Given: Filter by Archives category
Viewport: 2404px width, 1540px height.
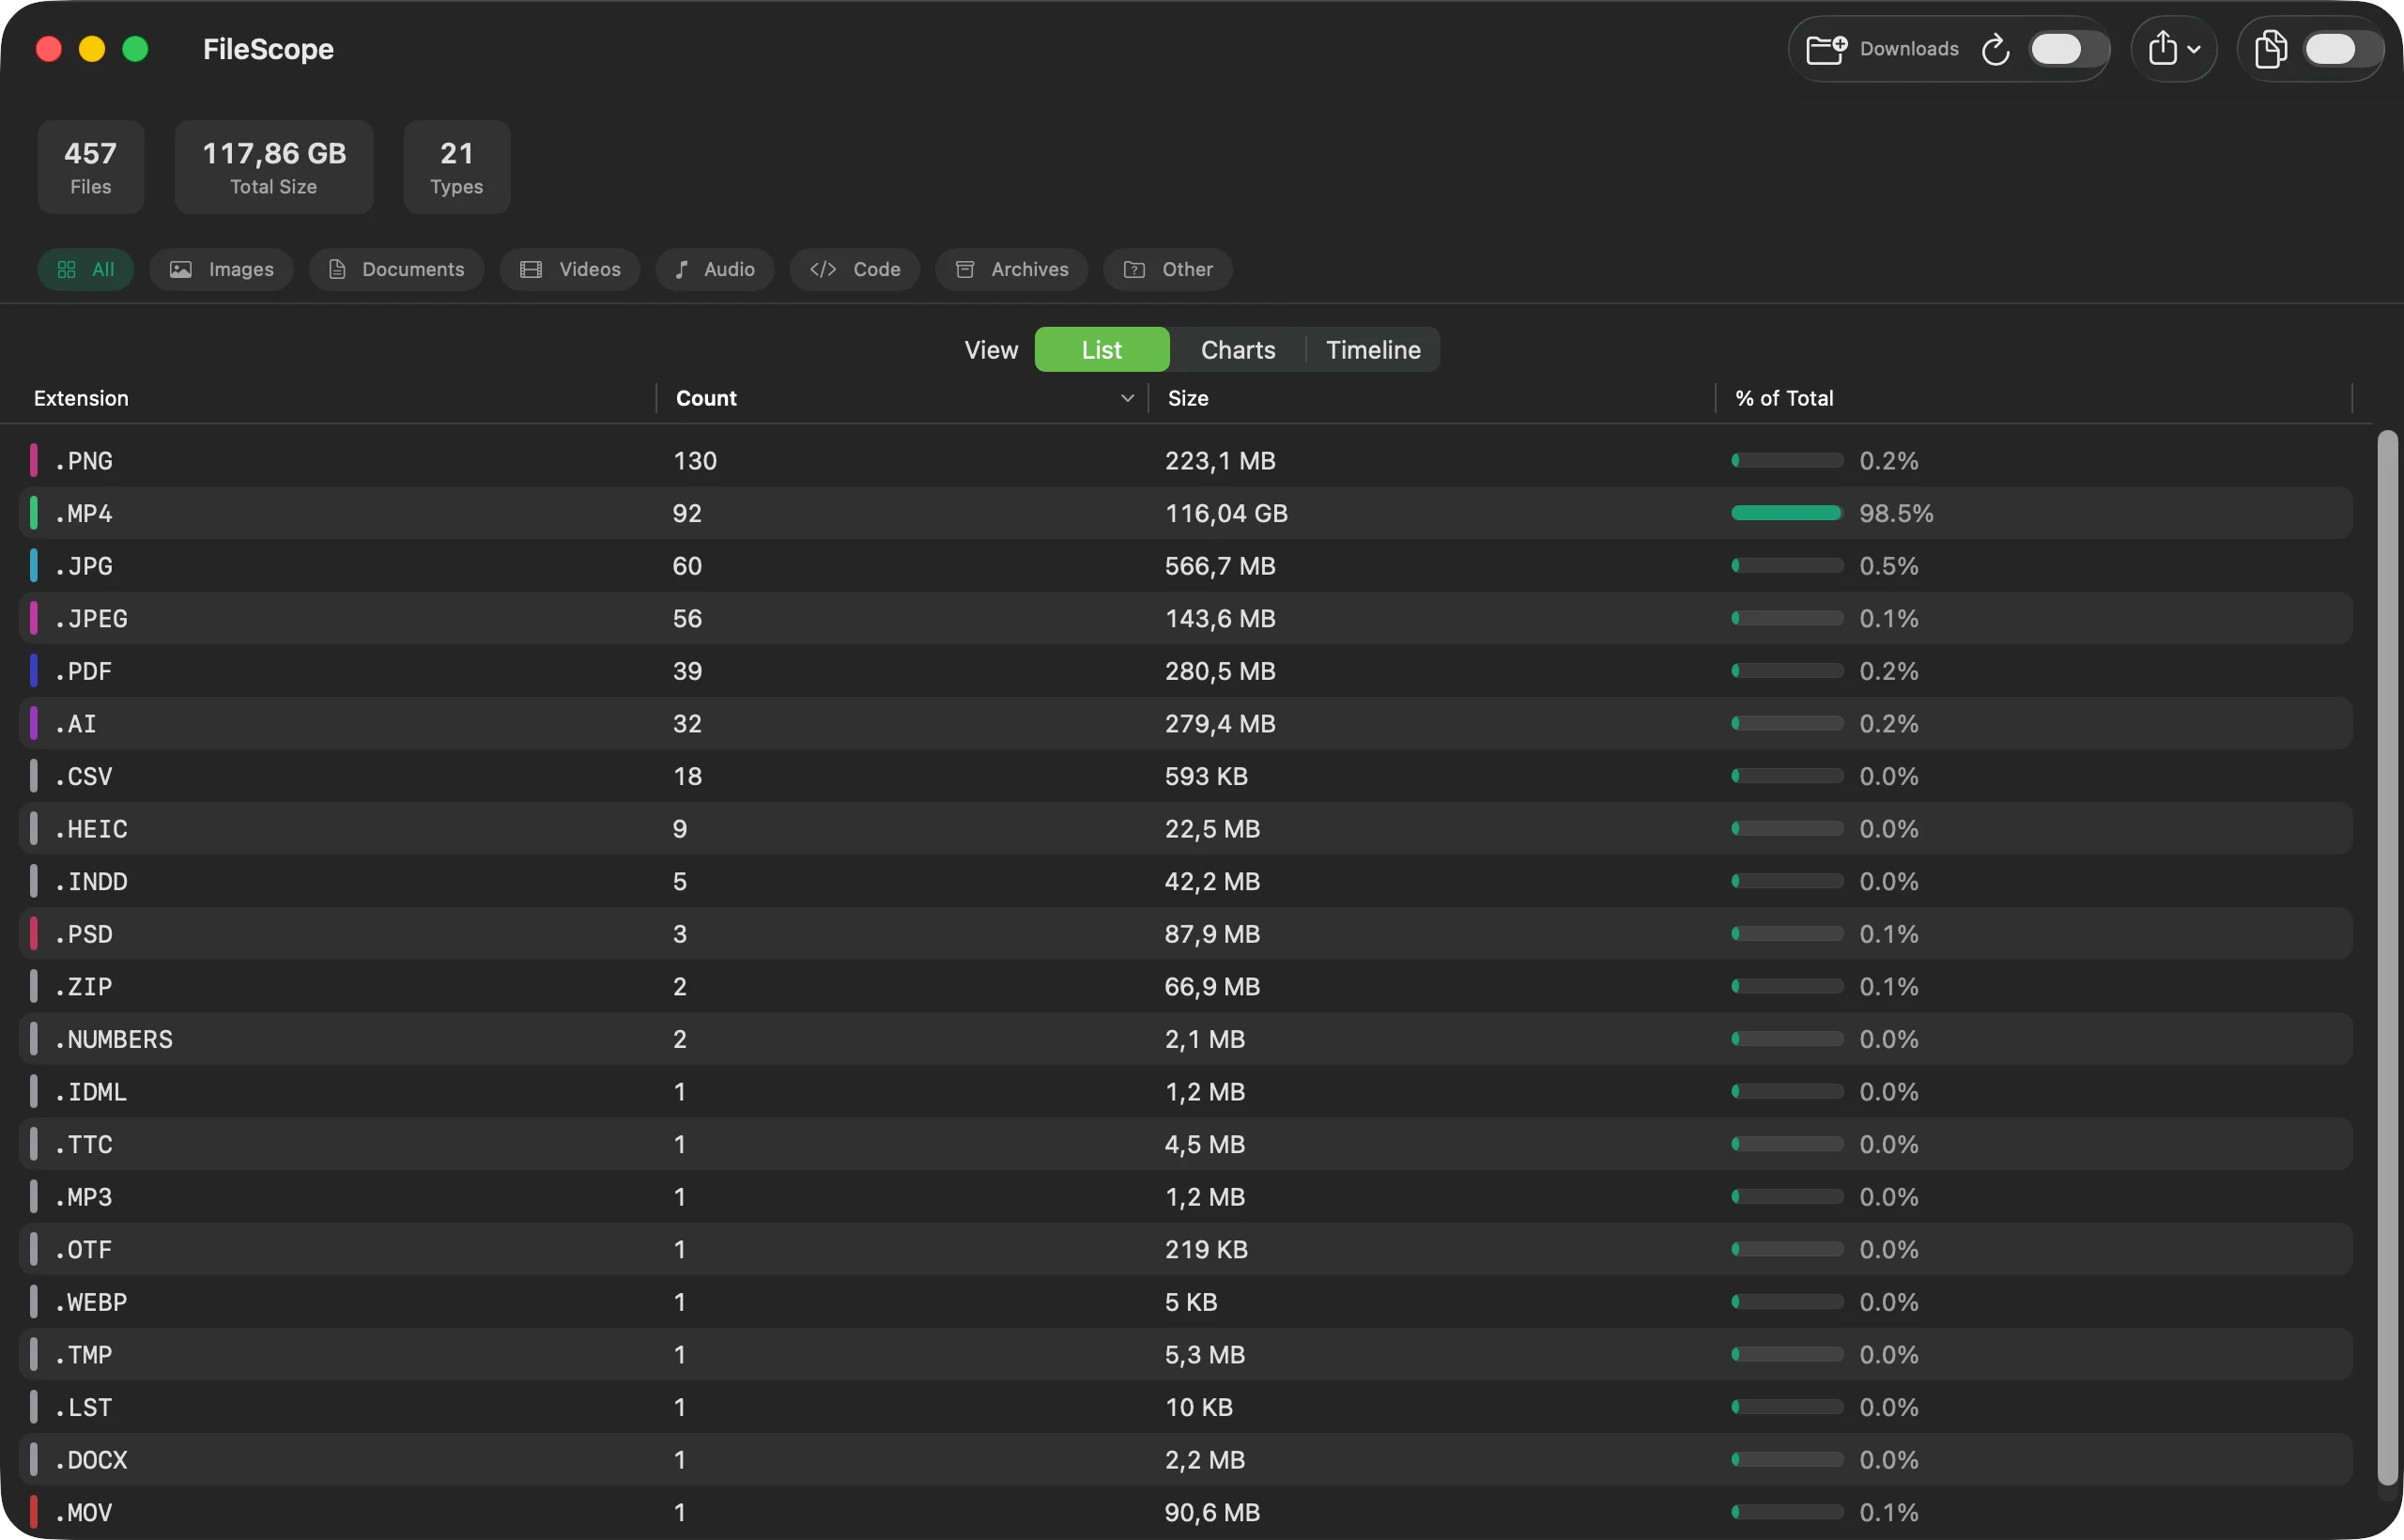Looking at the screenshot, I should tap(1012, 269).
